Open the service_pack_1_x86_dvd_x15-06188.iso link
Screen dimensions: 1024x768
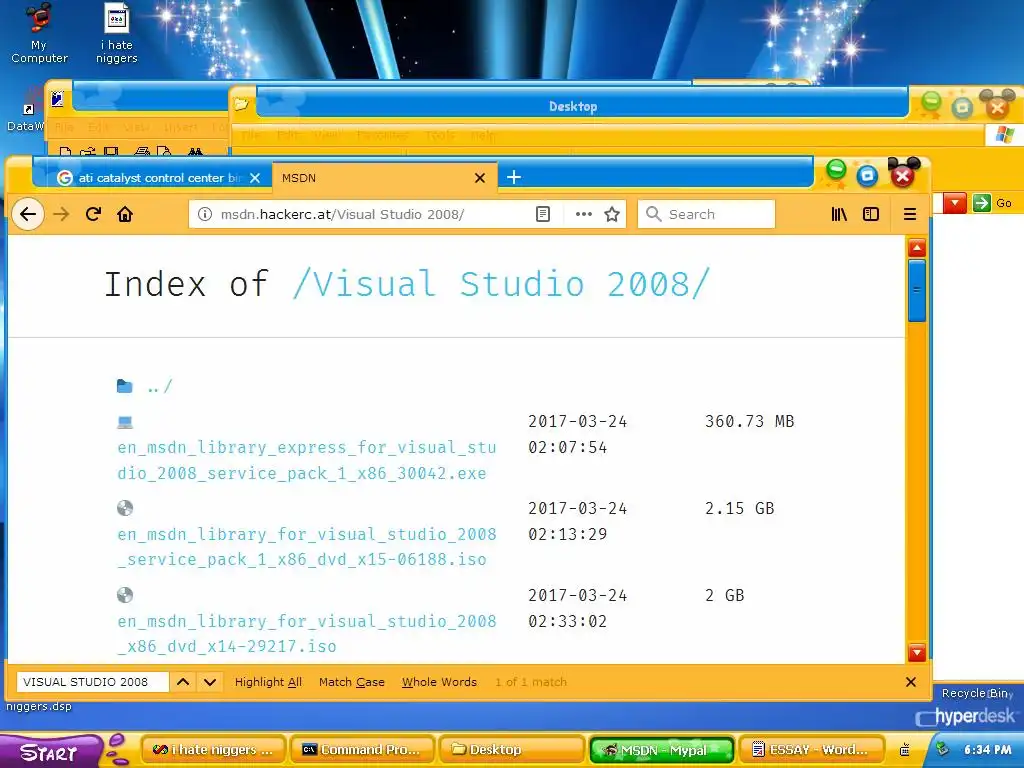[306, 547]
